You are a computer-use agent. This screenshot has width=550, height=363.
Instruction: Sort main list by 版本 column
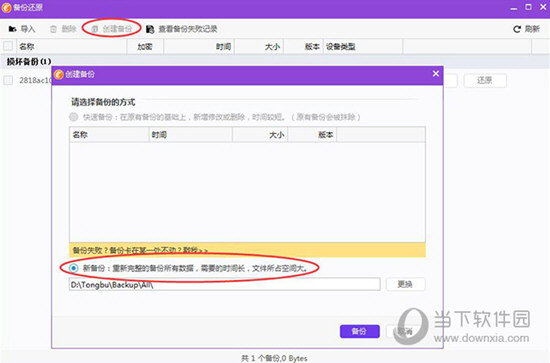tap(303, 47)
